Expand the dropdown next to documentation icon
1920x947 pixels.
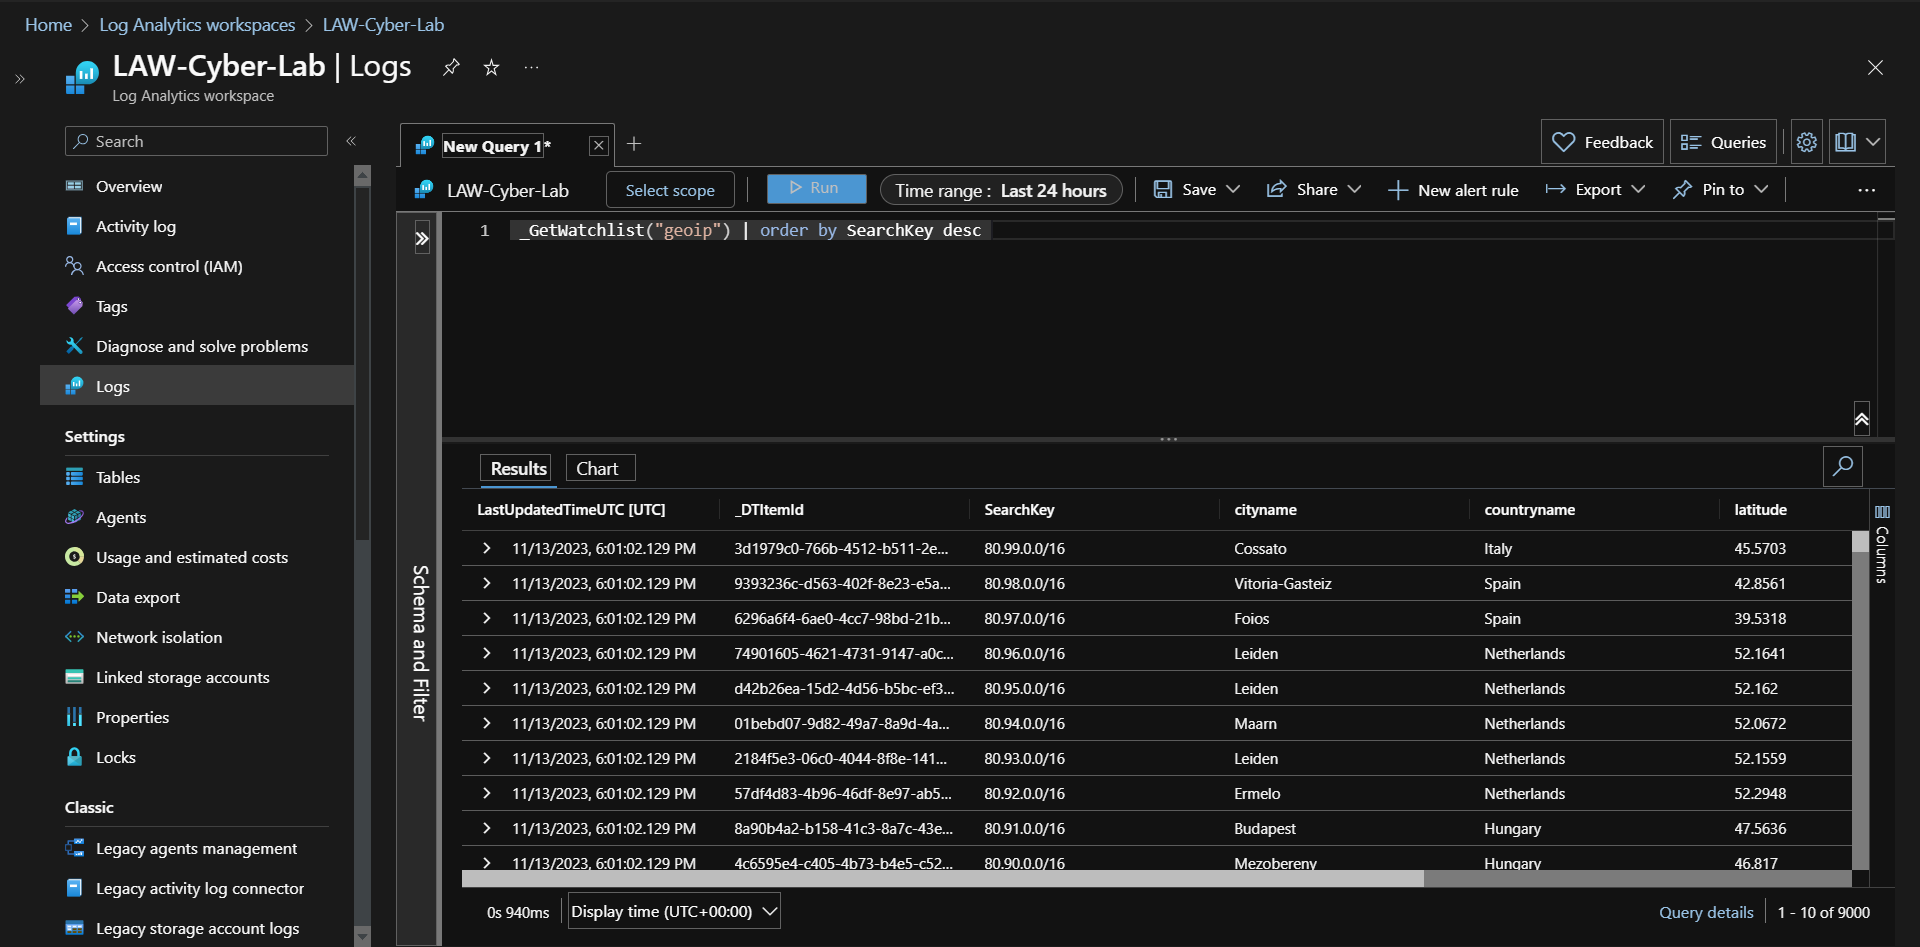click(x=1873, y=142)
